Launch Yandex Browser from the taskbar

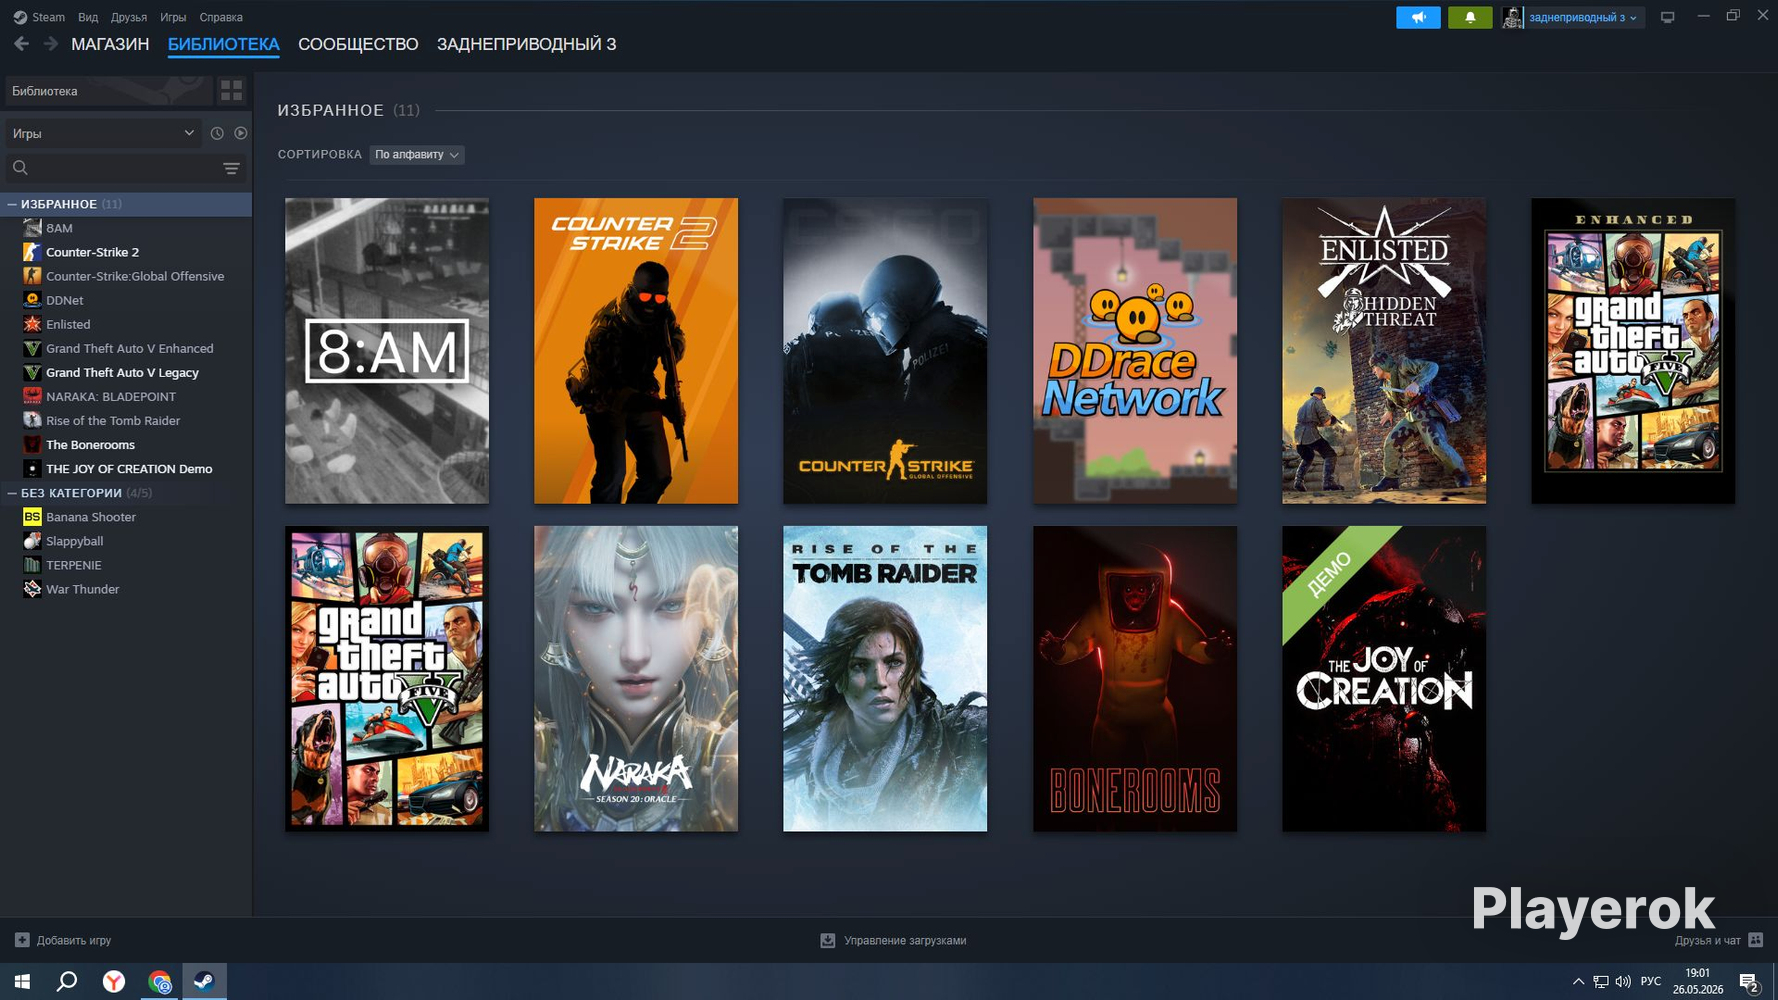tap(114, 982)
